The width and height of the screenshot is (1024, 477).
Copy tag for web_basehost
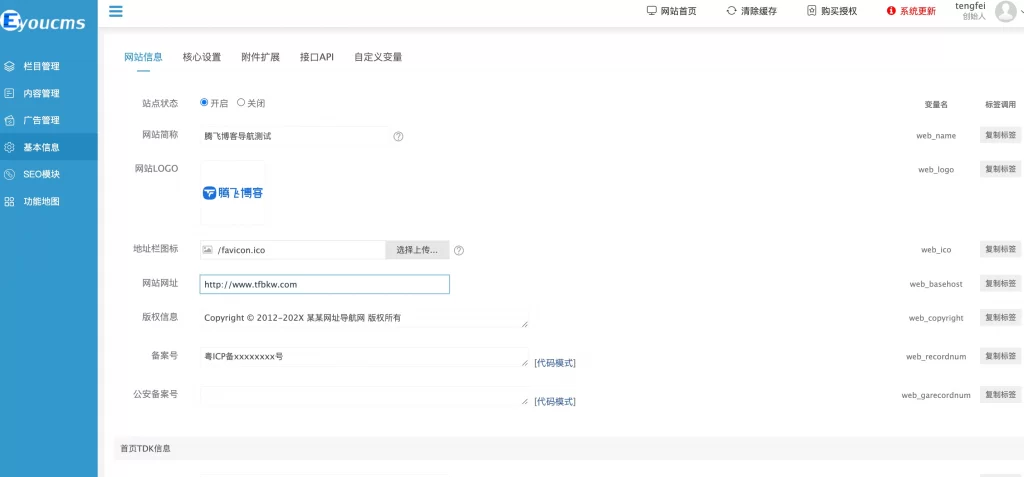pyautogui.click(x=1000, y=284)
